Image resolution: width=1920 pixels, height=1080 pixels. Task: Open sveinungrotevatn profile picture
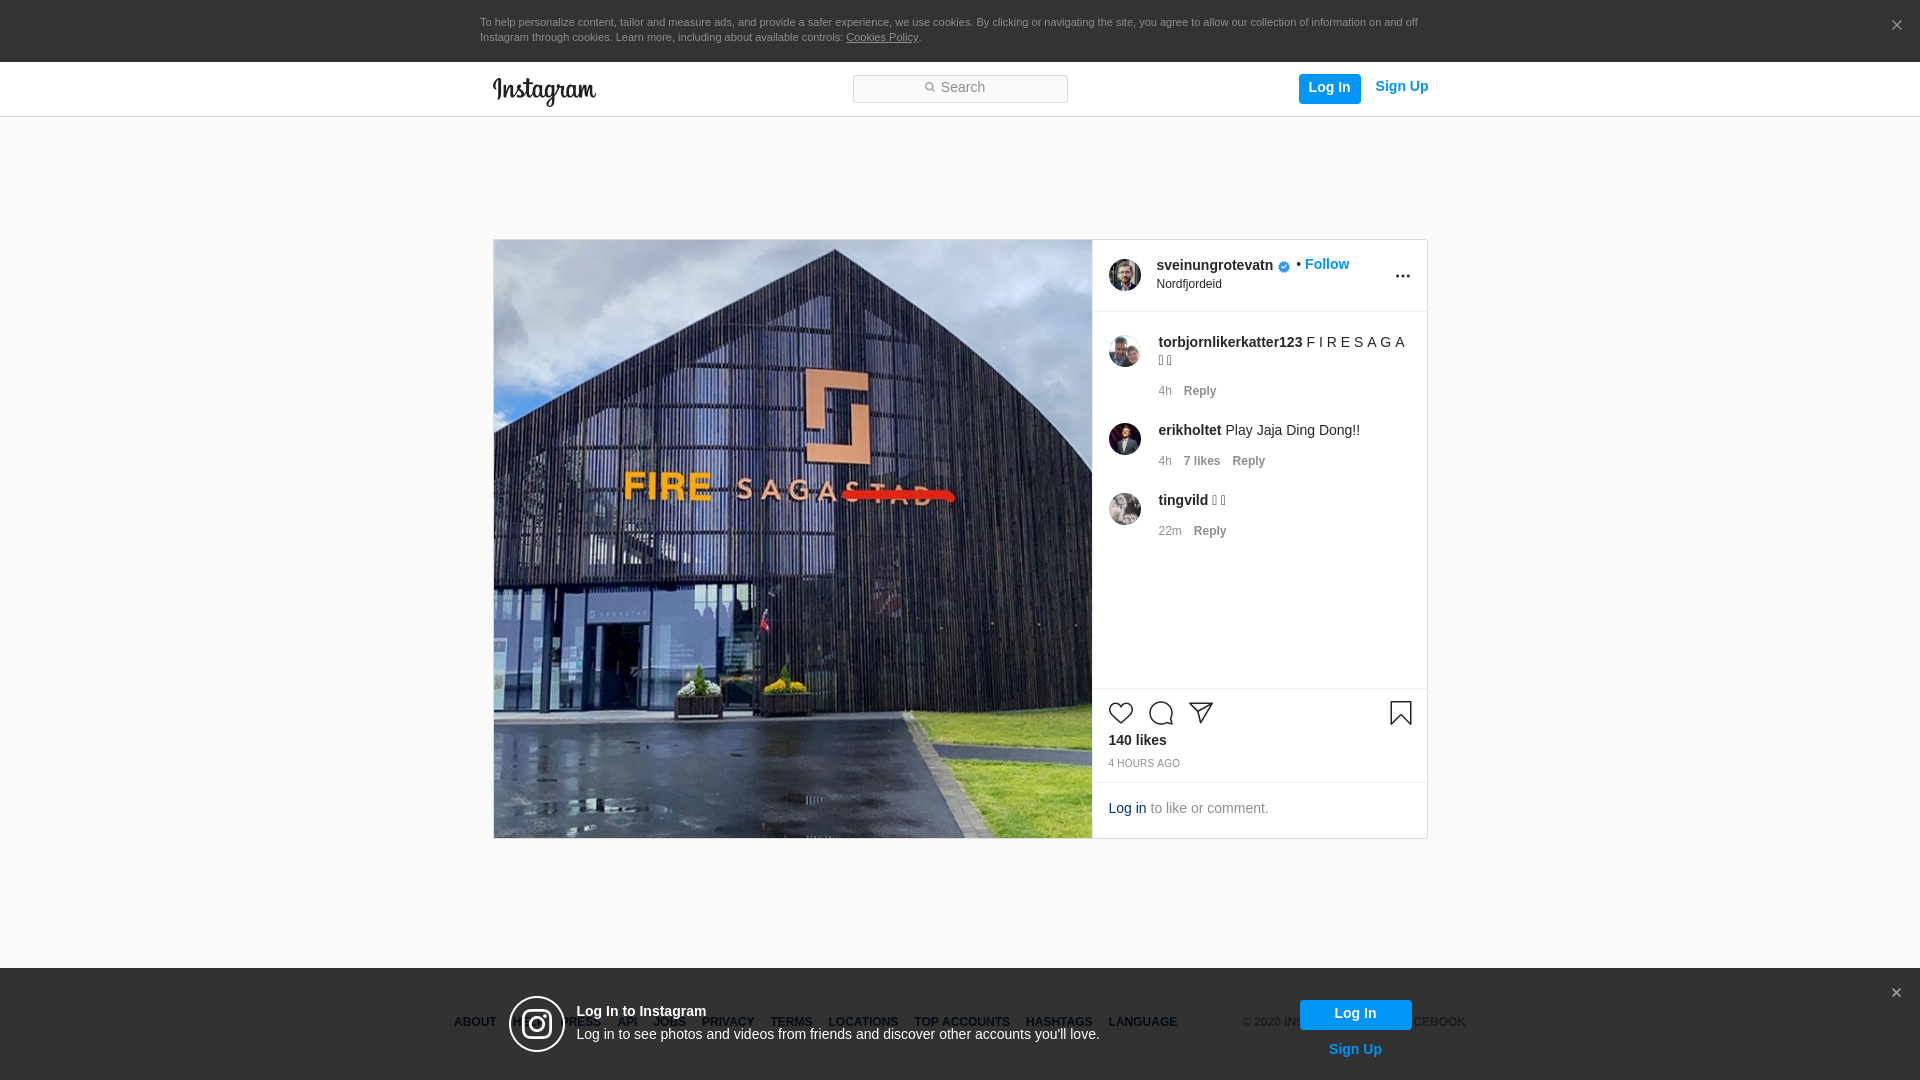pos(1124,275)
